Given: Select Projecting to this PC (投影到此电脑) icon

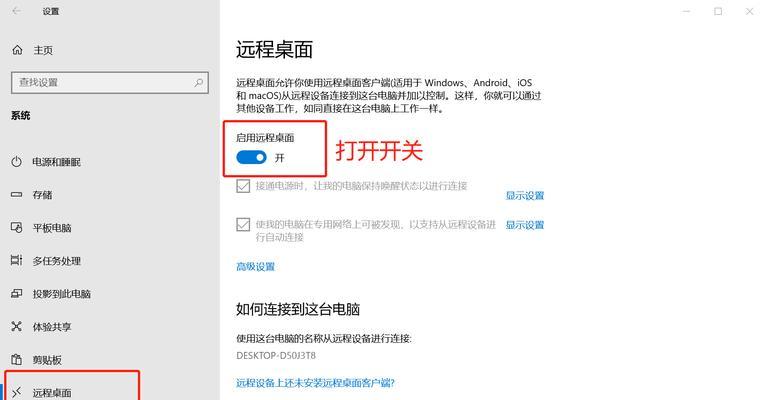Looking at the screenshot, I should click(17, 294).
